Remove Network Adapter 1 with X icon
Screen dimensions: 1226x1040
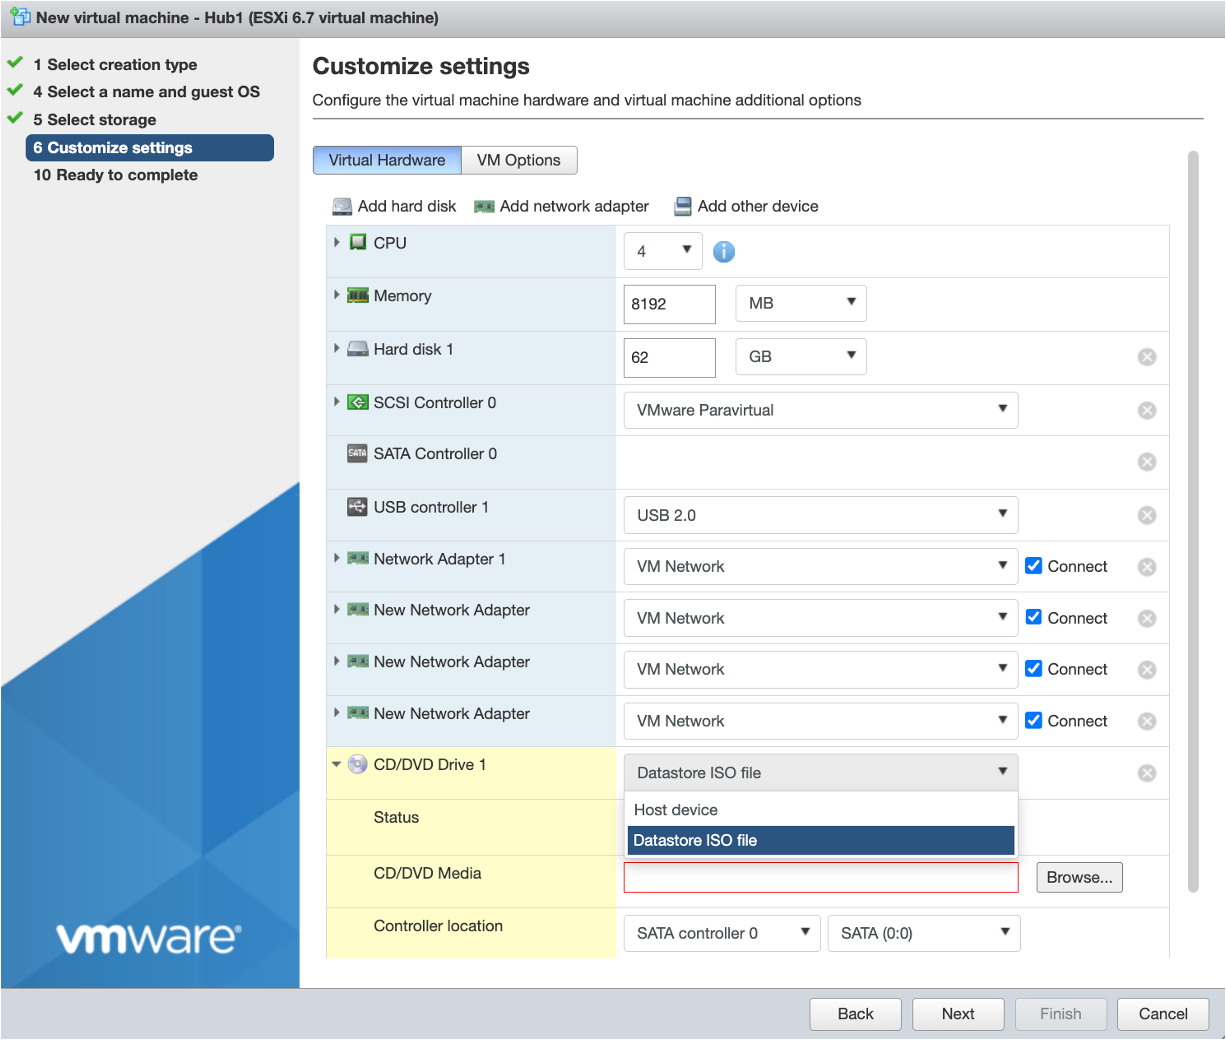pos(1147,567)
